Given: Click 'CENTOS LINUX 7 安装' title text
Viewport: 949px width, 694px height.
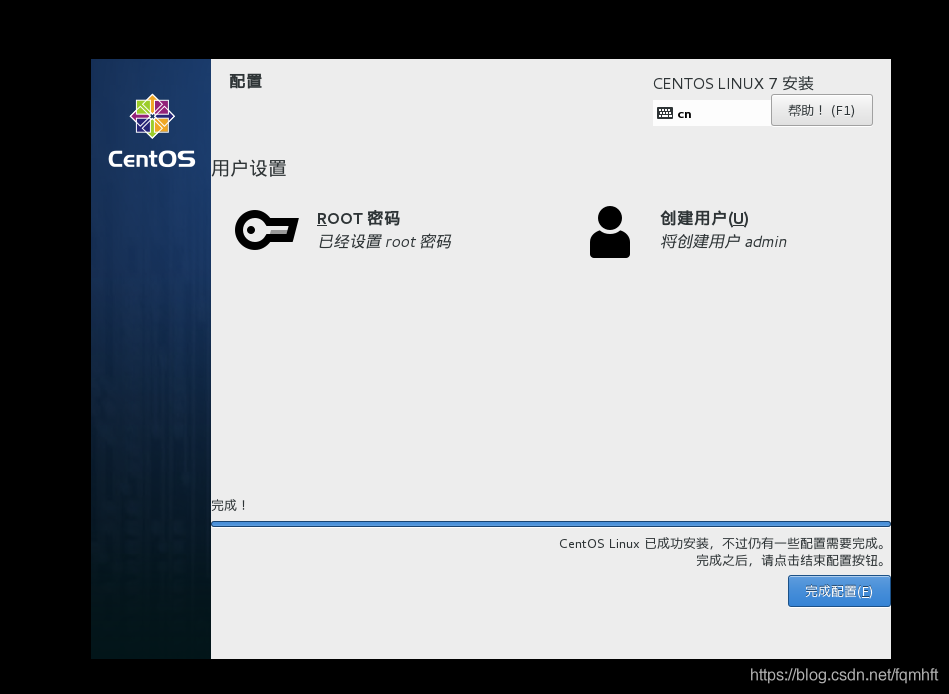Looking at the screenshot, I should (733, 83).
